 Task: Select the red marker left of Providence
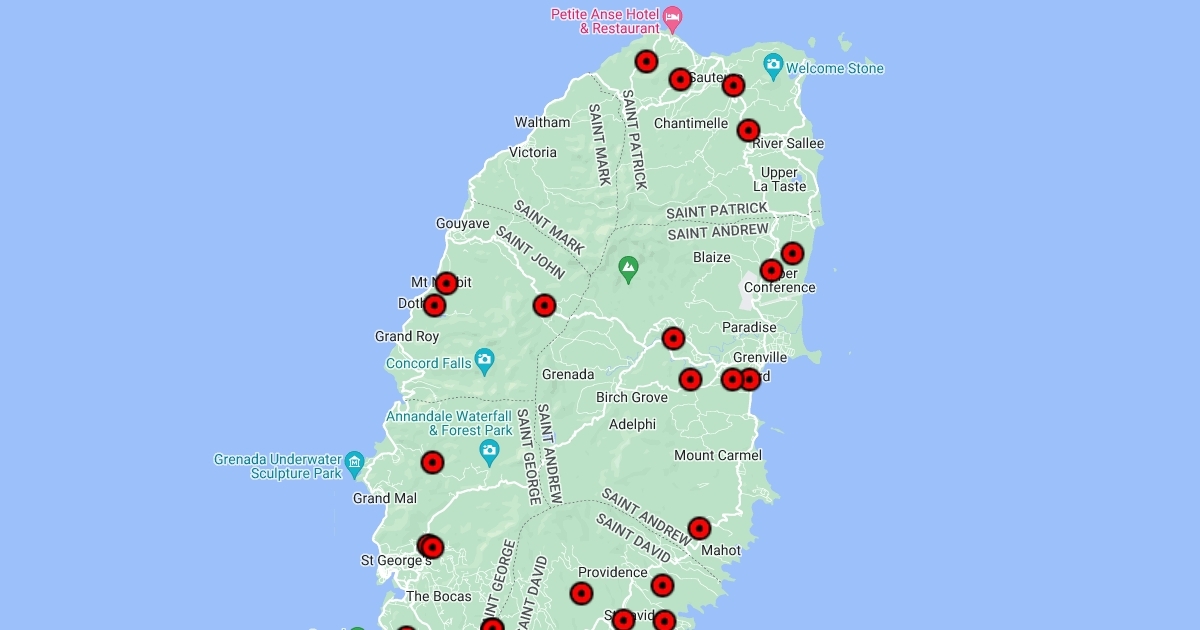coord(581,593)
